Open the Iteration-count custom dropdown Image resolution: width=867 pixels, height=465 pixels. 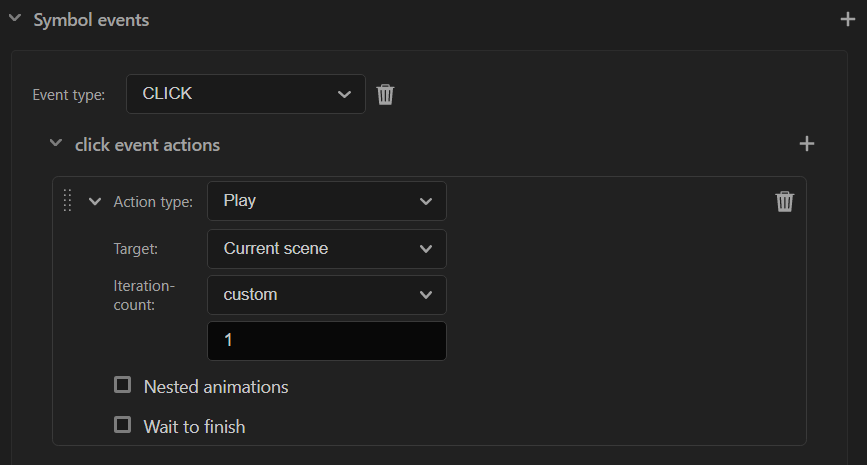pos(327,295)
